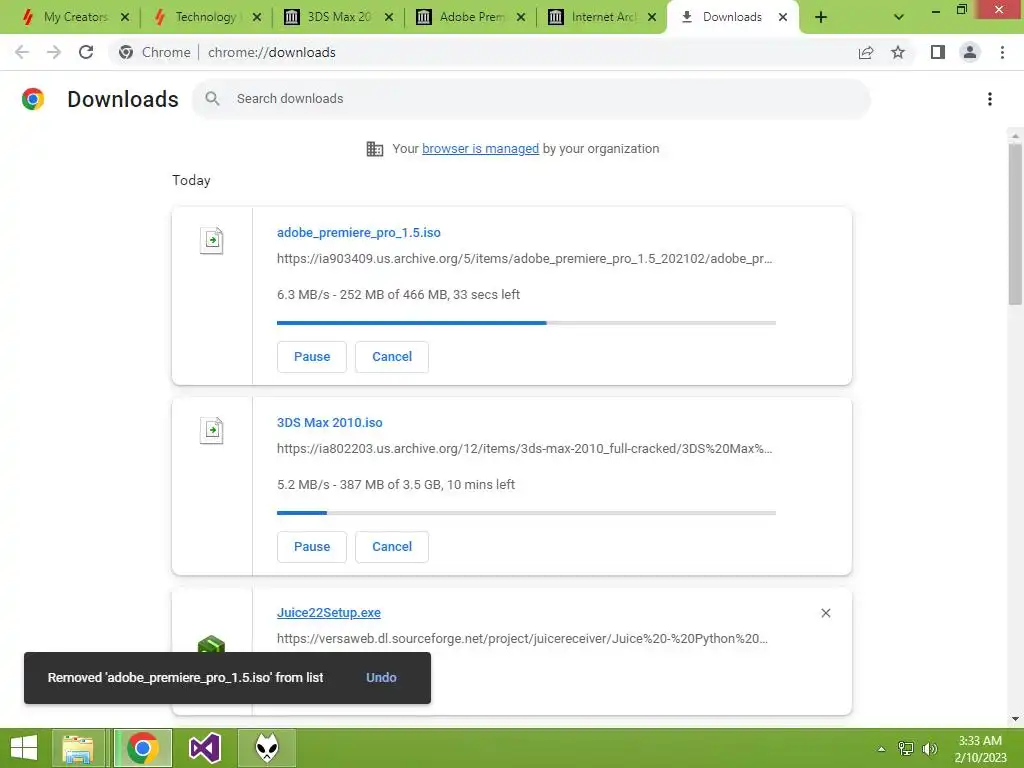
Task: Open File Explorer from taskbar
Action: [x=78, y=748]
